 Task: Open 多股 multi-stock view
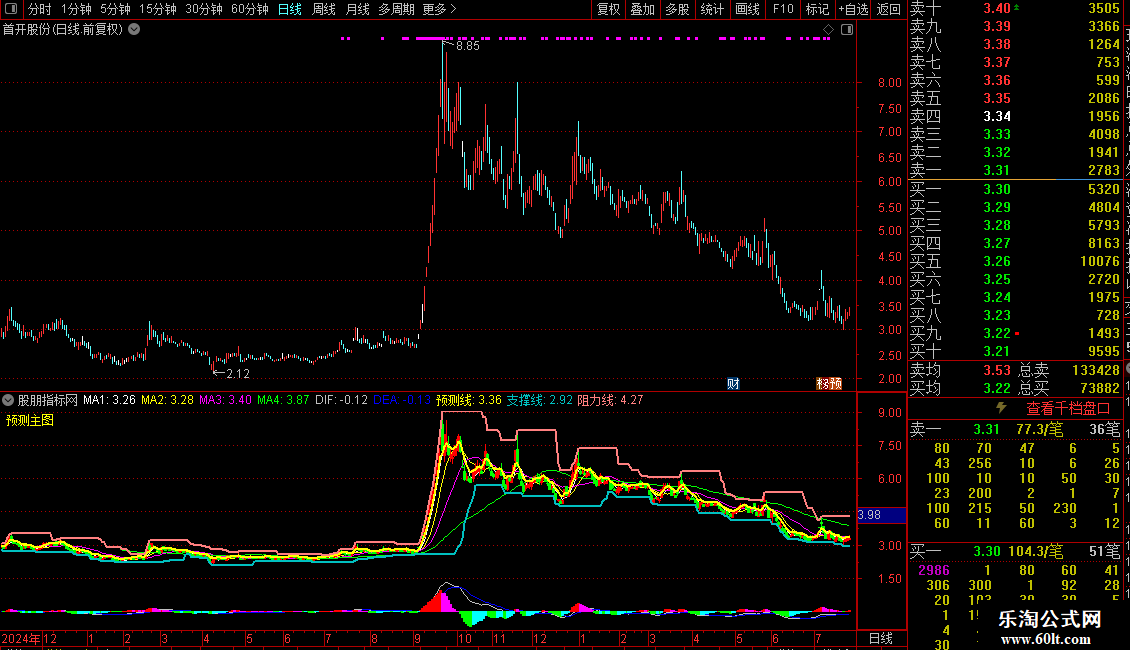click(x=677, y=9)
